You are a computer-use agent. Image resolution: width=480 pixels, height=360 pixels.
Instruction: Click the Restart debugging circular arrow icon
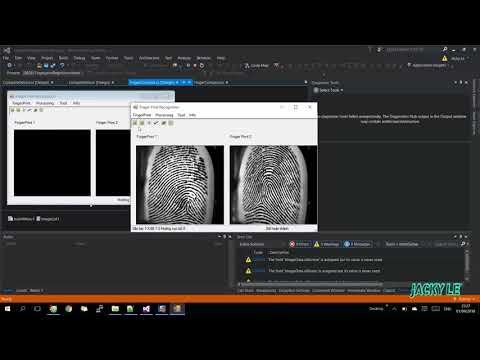click(x=202, y=65)
